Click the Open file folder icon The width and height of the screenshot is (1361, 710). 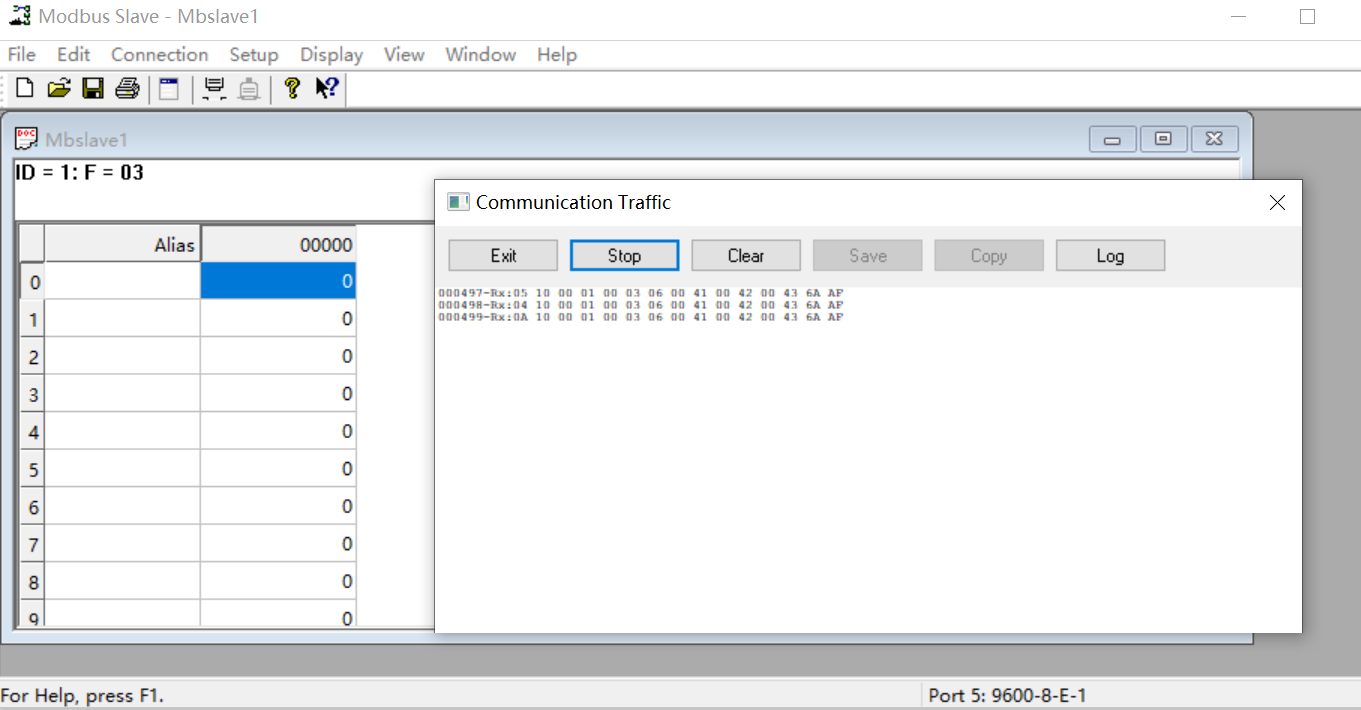pos(59,89)
